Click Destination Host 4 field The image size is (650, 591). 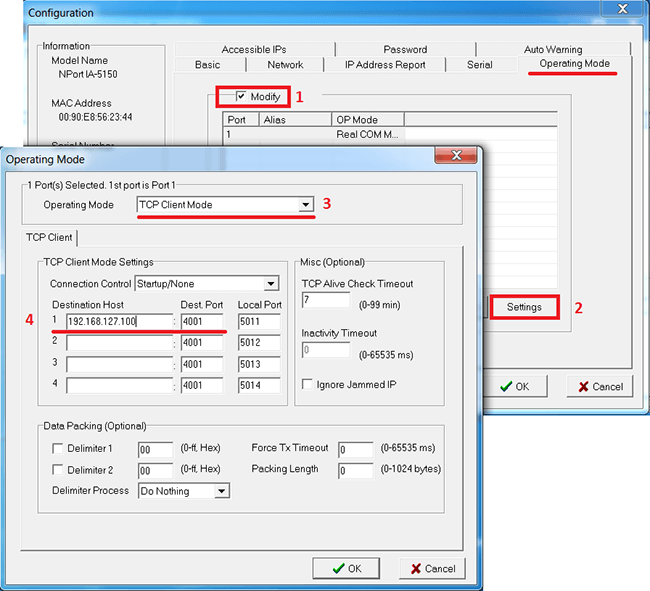click(x=119, y=385)
